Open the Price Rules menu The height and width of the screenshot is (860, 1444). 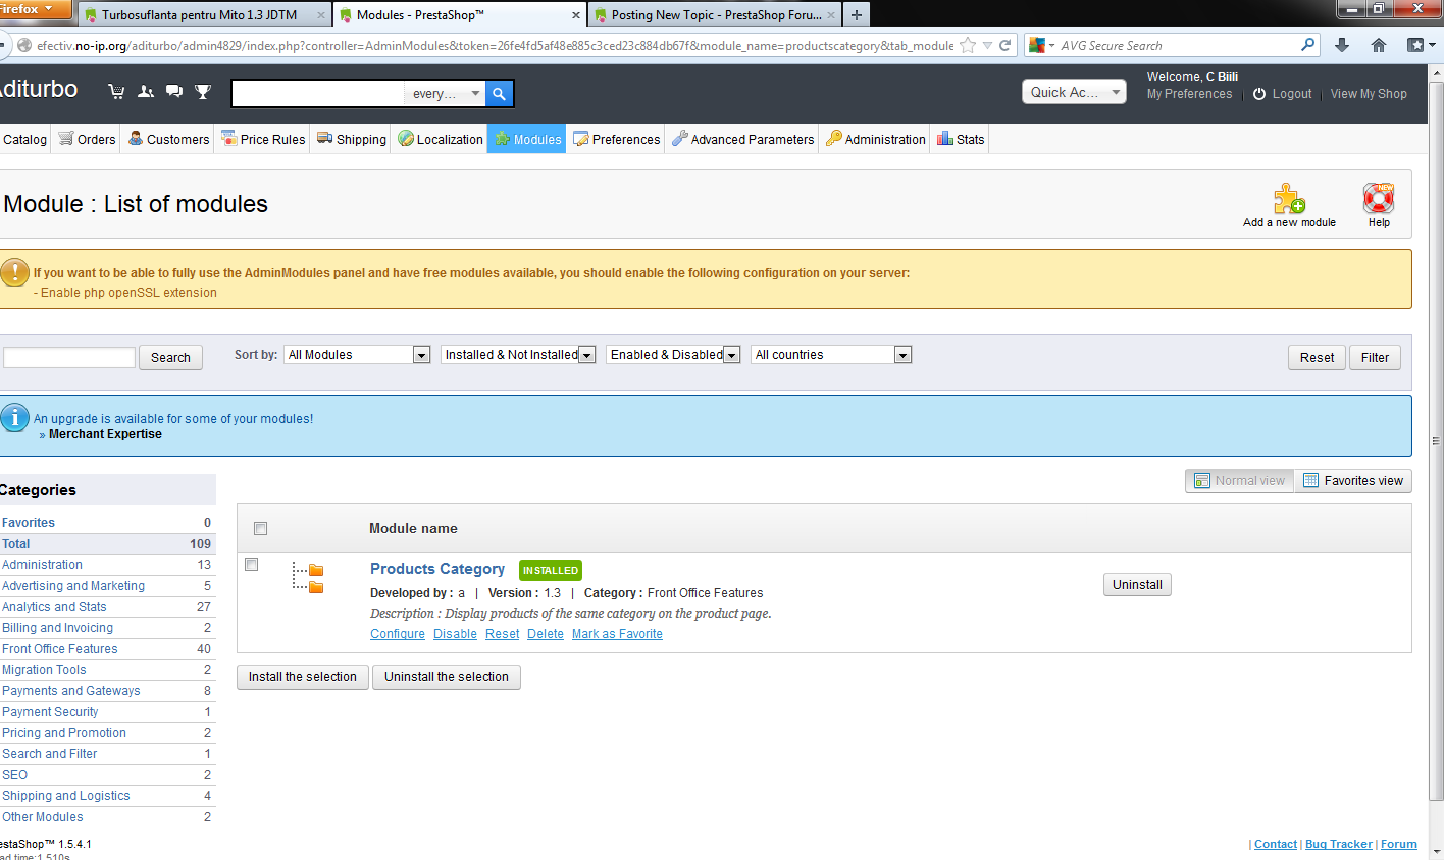[x=263, y=139]
